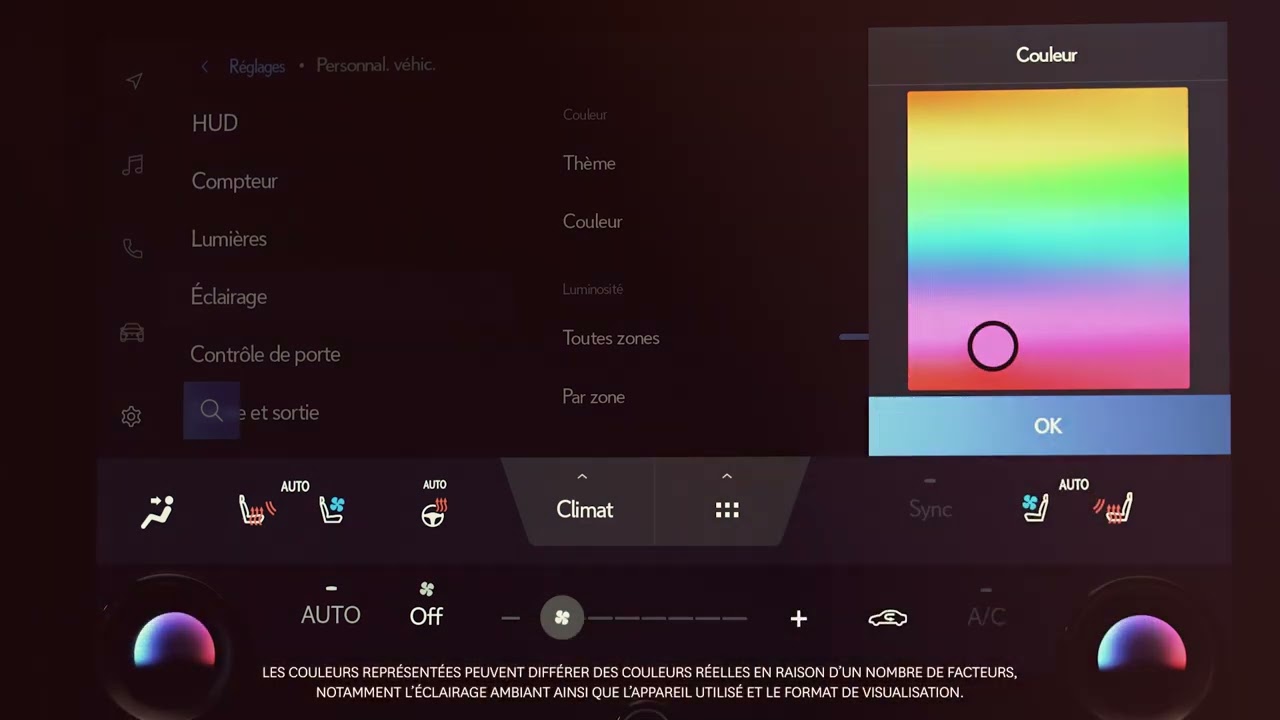This screenshot has height=720, width=1280.
Task: Open the Thème color option
Action: pos(589,163)
